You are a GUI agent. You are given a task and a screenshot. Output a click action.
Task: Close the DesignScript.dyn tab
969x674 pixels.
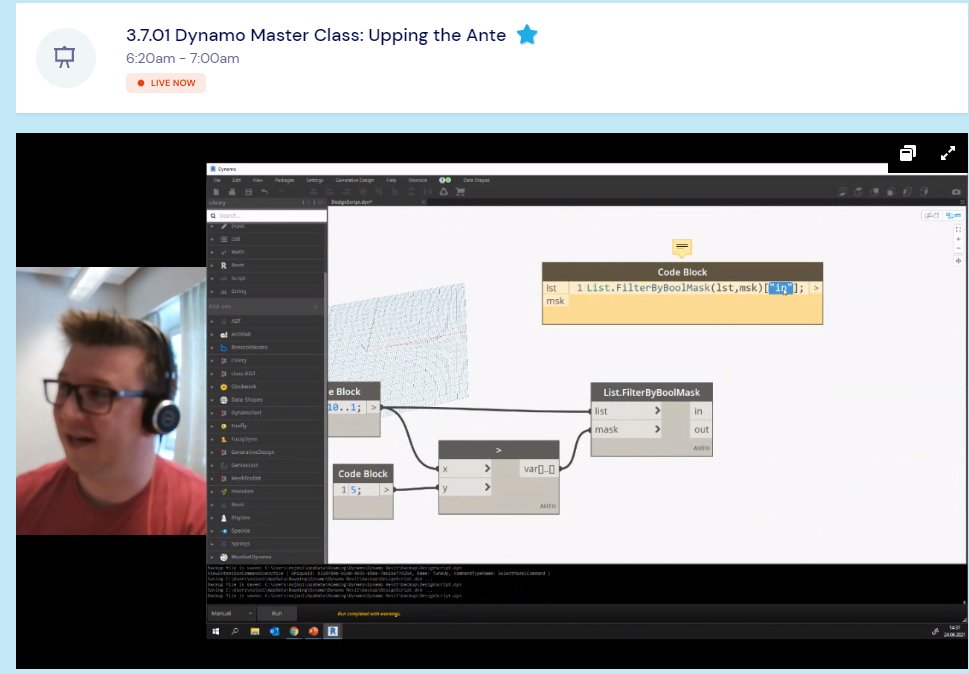pyautogui.click(x=424, y=202)
